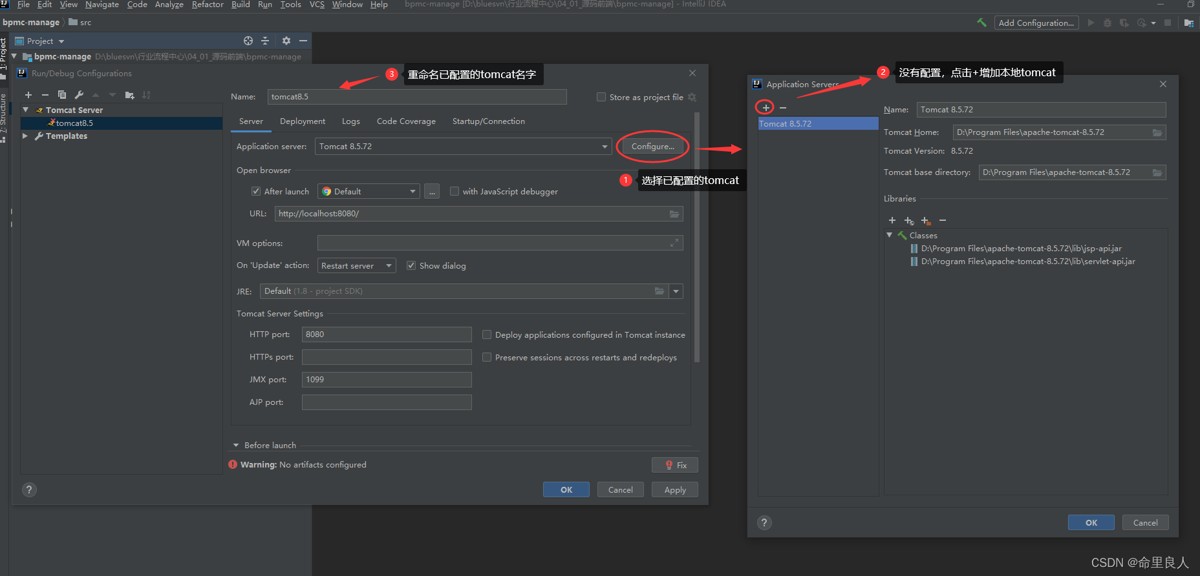
Task: Create new folder icon in Run/Debug toolbar
Action: [x=129, y=95]
